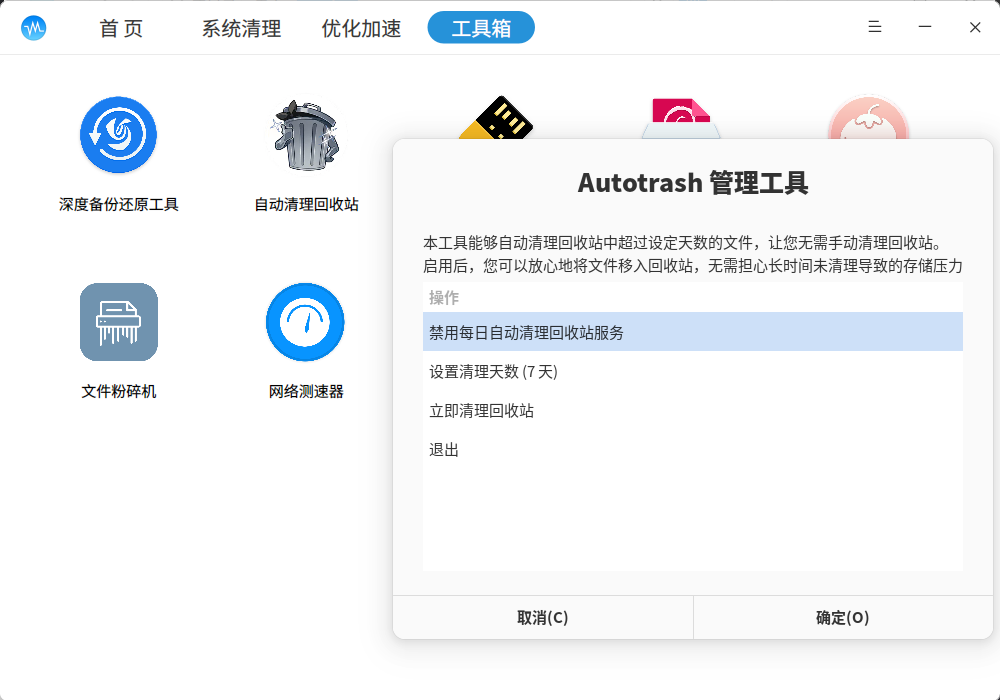Click the 取消(C) button
1000x700 pixels.
[x=543, y=617]
